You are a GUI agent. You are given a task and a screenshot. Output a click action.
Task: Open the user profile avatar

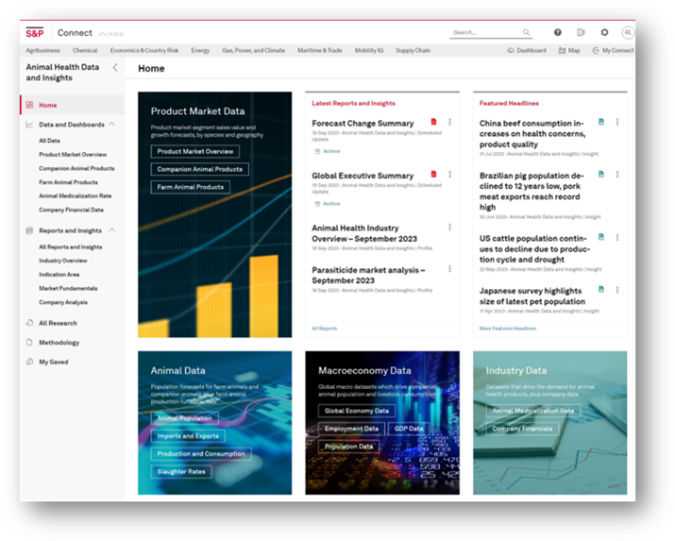[x=628, y=32]
